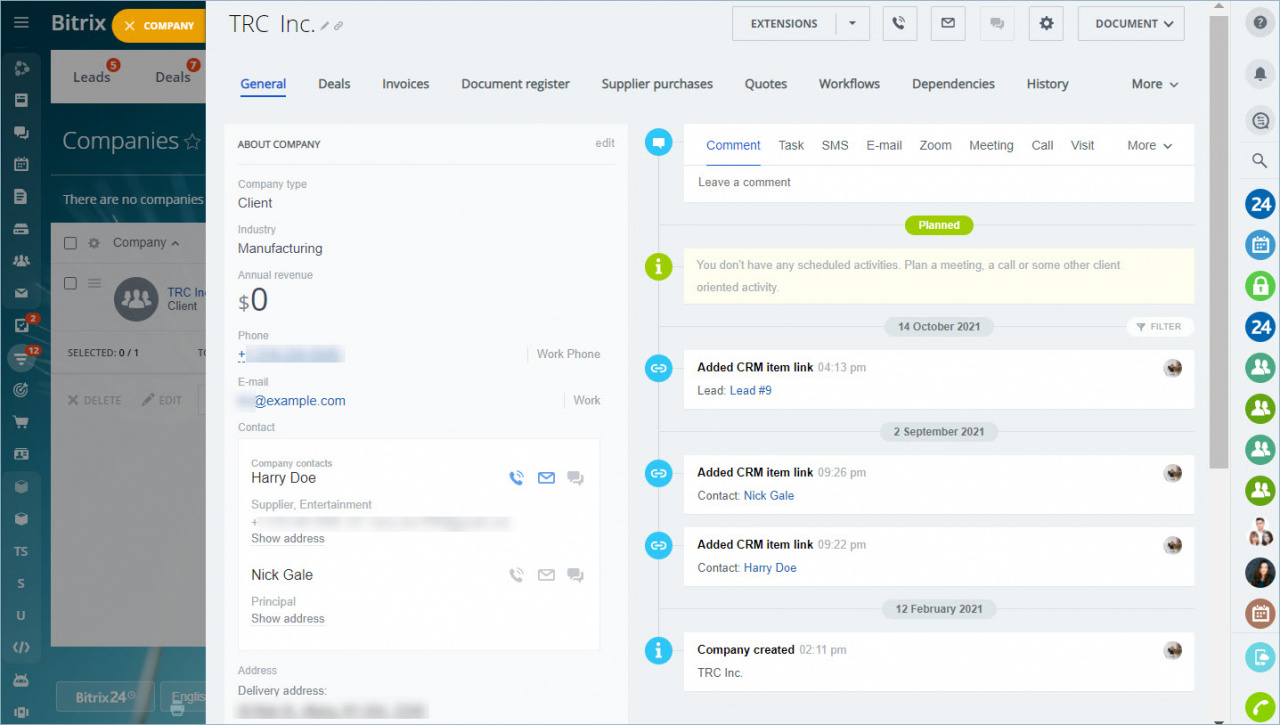Click the avatar on Company created entry
The image size is (1280, 725).
click(1173, 651)
